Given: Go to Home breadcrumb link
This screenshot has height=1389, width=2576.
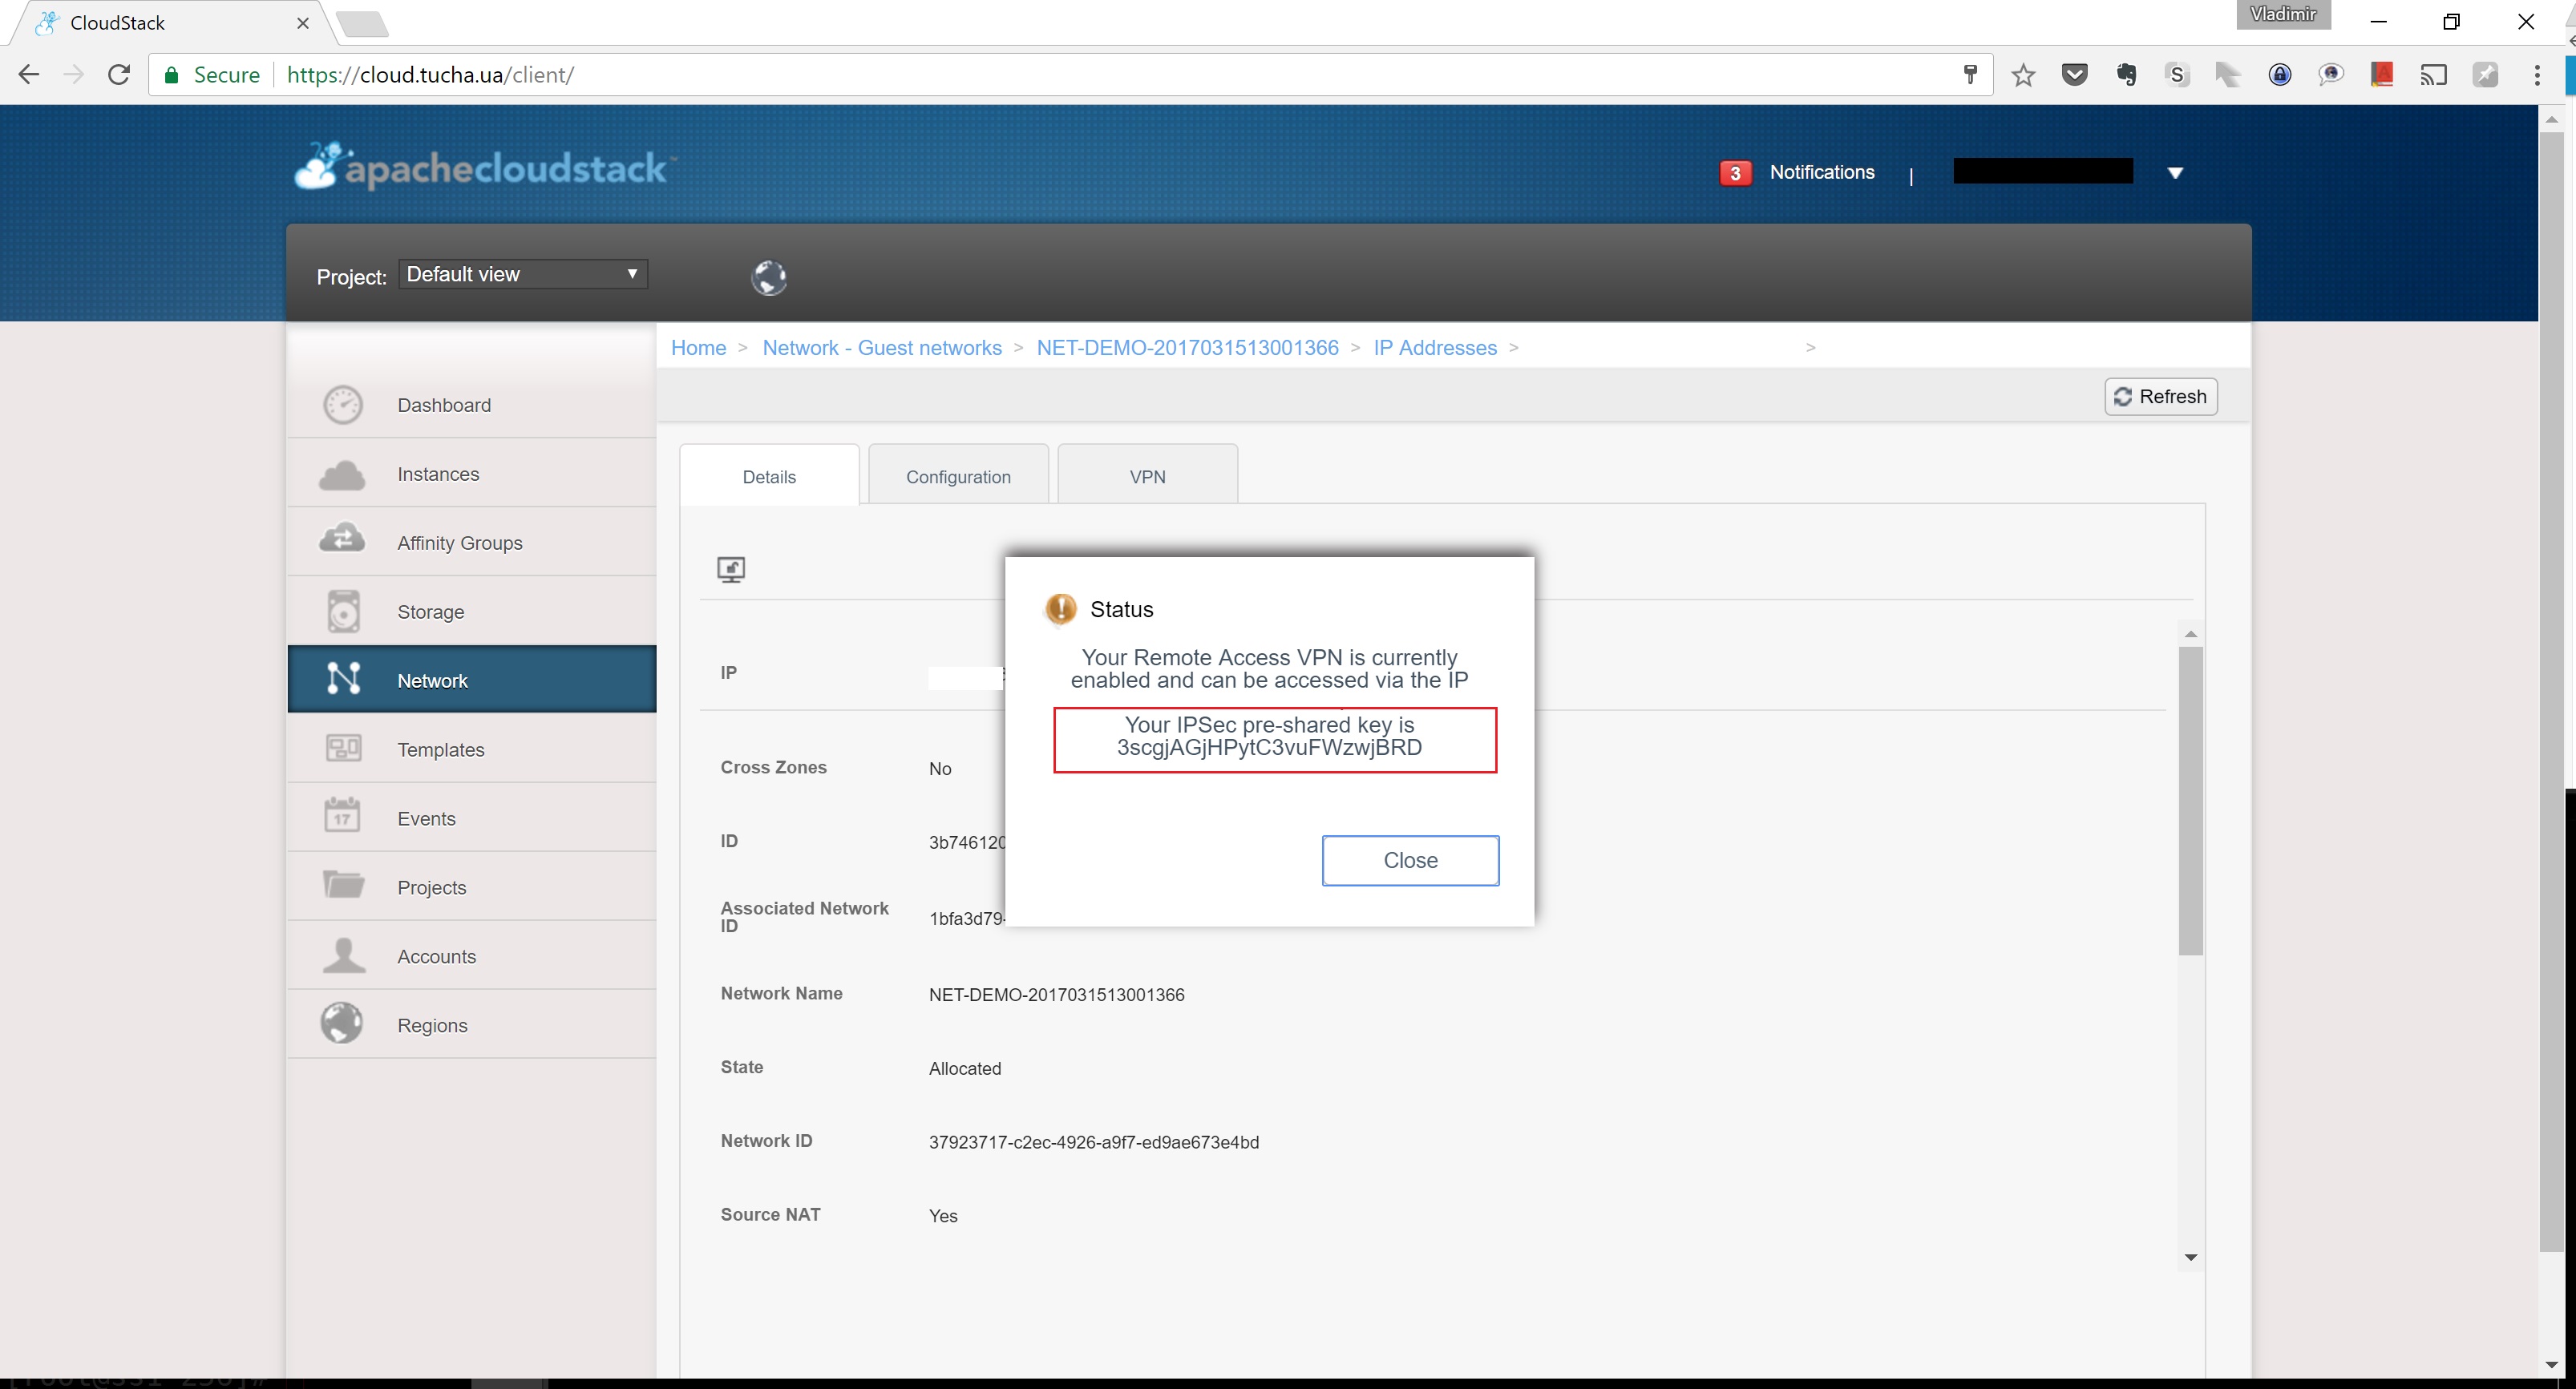Looking at the screenshot, I should pos(698,347).
